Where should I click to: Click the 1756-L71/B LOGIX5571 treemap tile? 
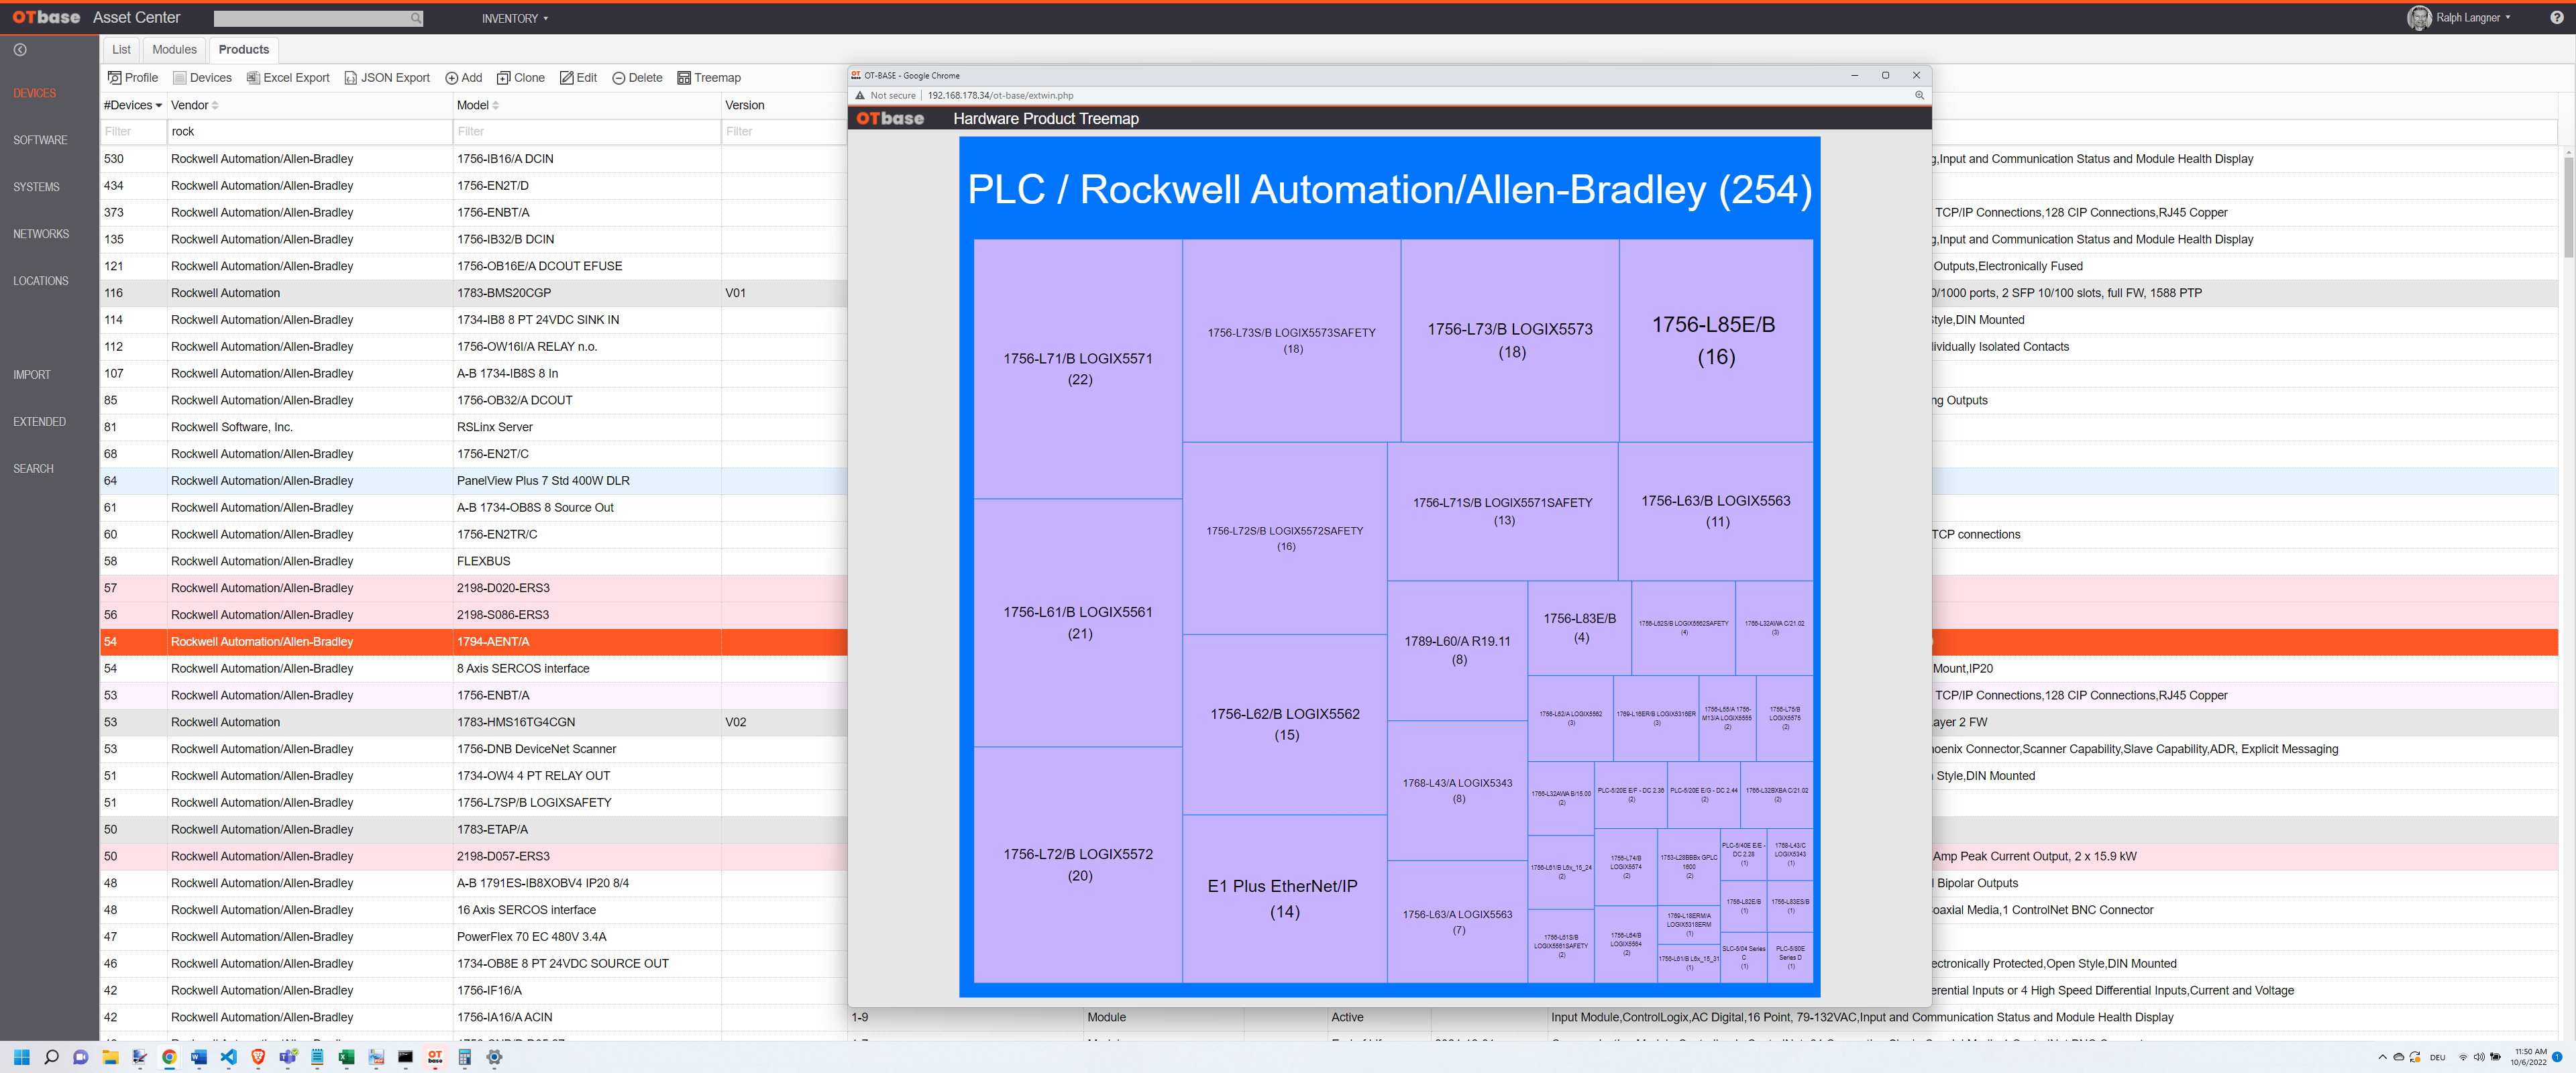point(1078,369)
